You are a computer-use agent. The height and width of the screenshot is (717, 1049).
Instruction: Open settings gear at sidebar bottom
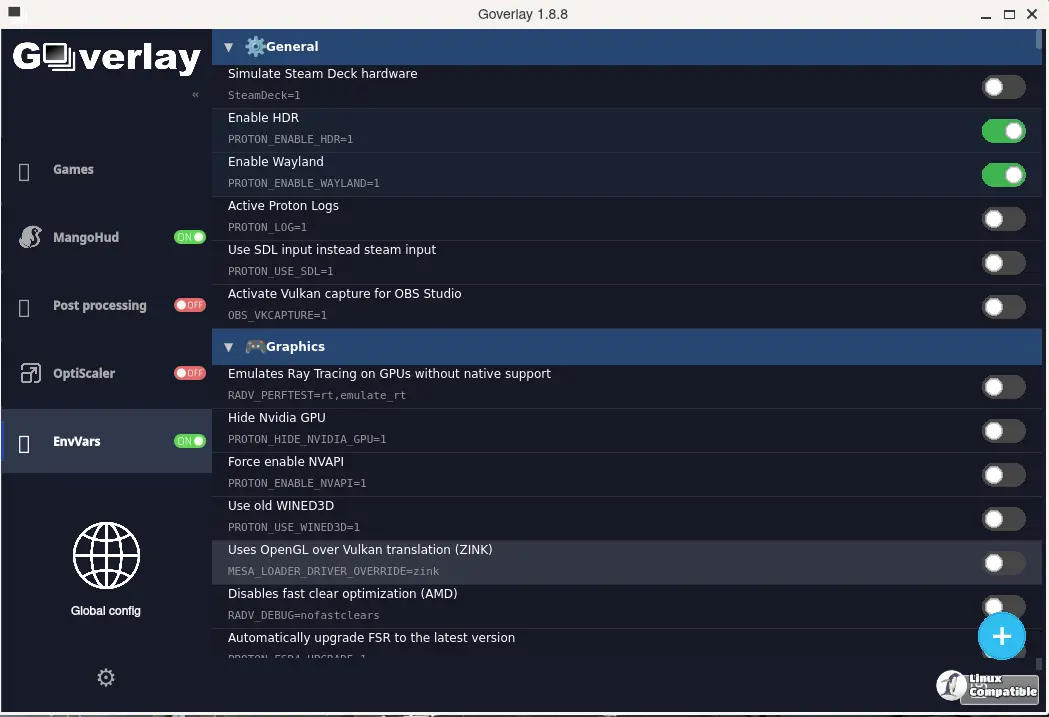pos(106,678)
